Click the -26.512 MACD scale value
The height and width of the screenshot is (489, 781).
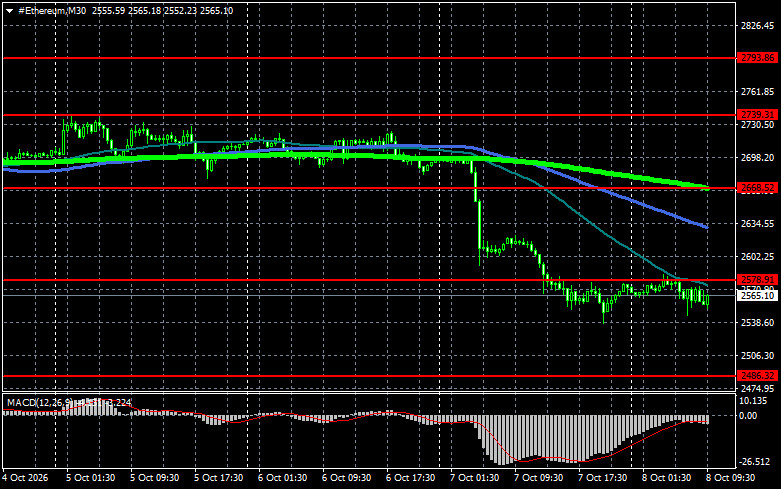coord(753,462)
